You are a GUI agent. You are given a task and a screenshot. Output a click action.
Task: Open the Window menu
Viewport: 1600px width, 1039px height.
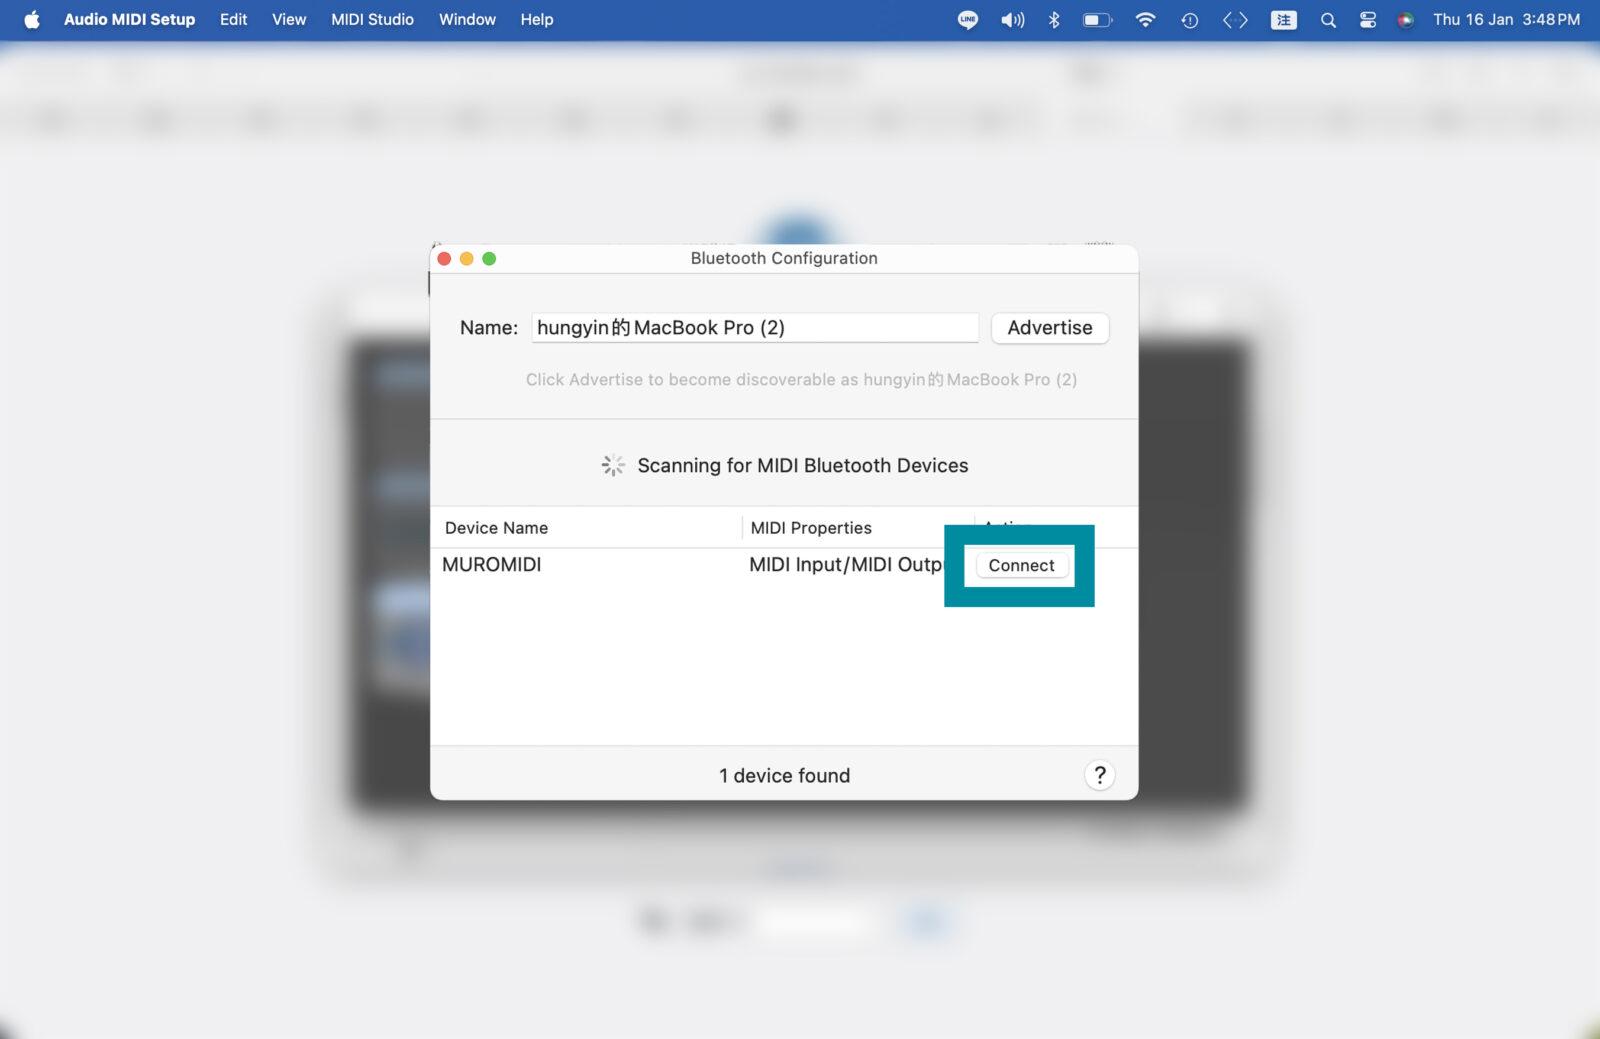pos(467,20)
